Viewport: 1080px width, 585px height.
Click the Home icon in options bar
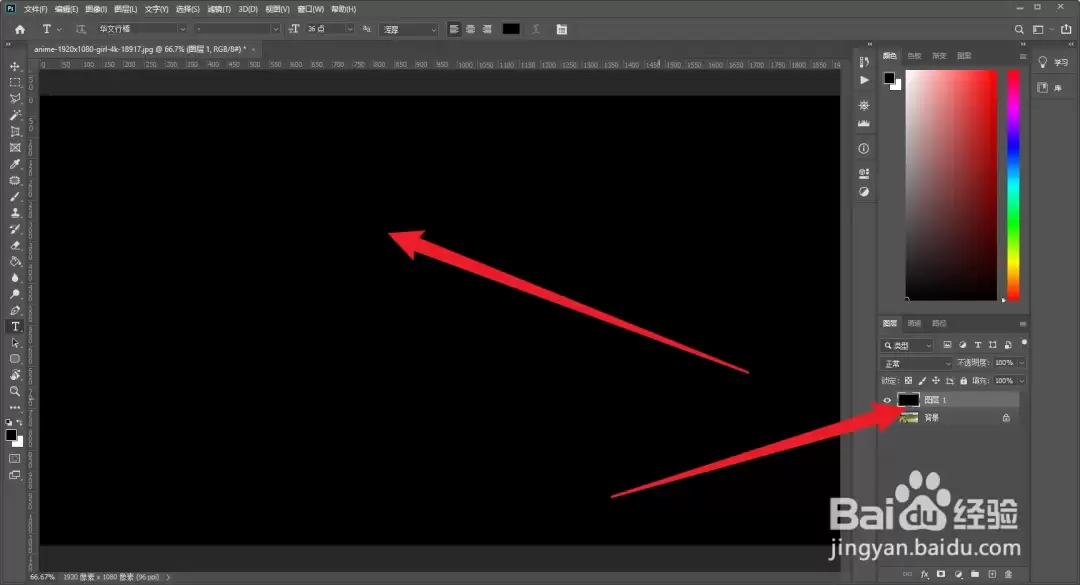pos(20,30)
